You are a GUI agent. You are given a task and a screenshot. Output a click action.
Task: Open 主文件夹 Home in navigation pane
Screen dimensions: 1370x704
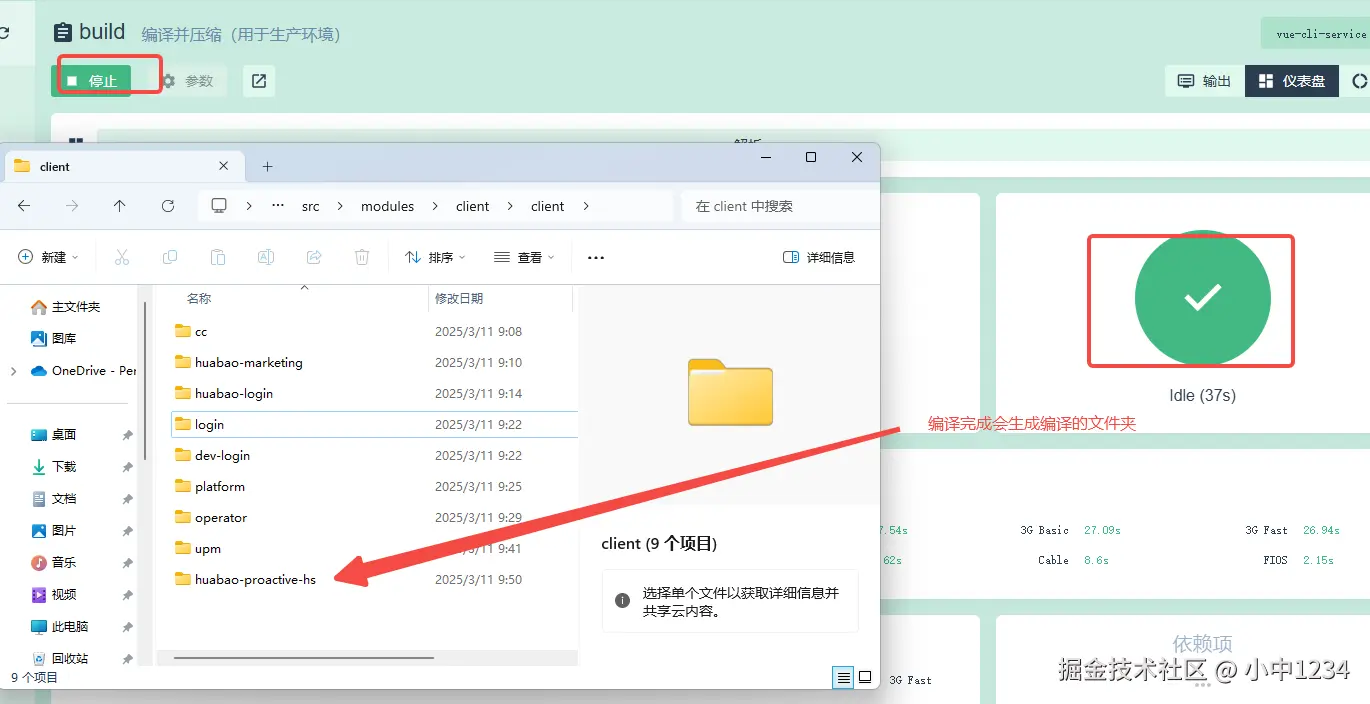[x=66, y=306]
